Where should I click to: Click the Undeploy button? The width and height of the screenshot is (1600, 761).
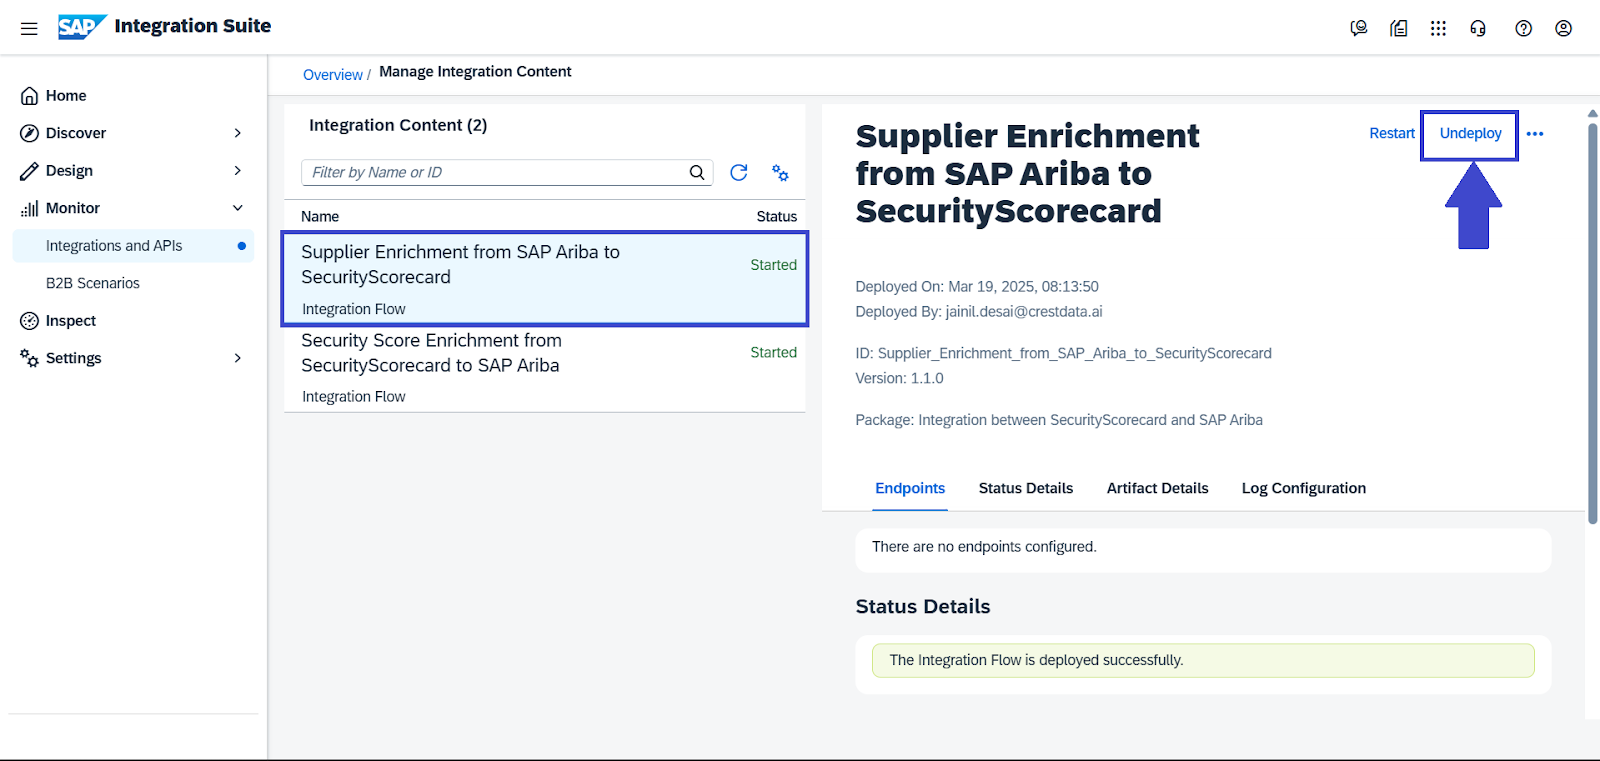(x=1470, y=134)
